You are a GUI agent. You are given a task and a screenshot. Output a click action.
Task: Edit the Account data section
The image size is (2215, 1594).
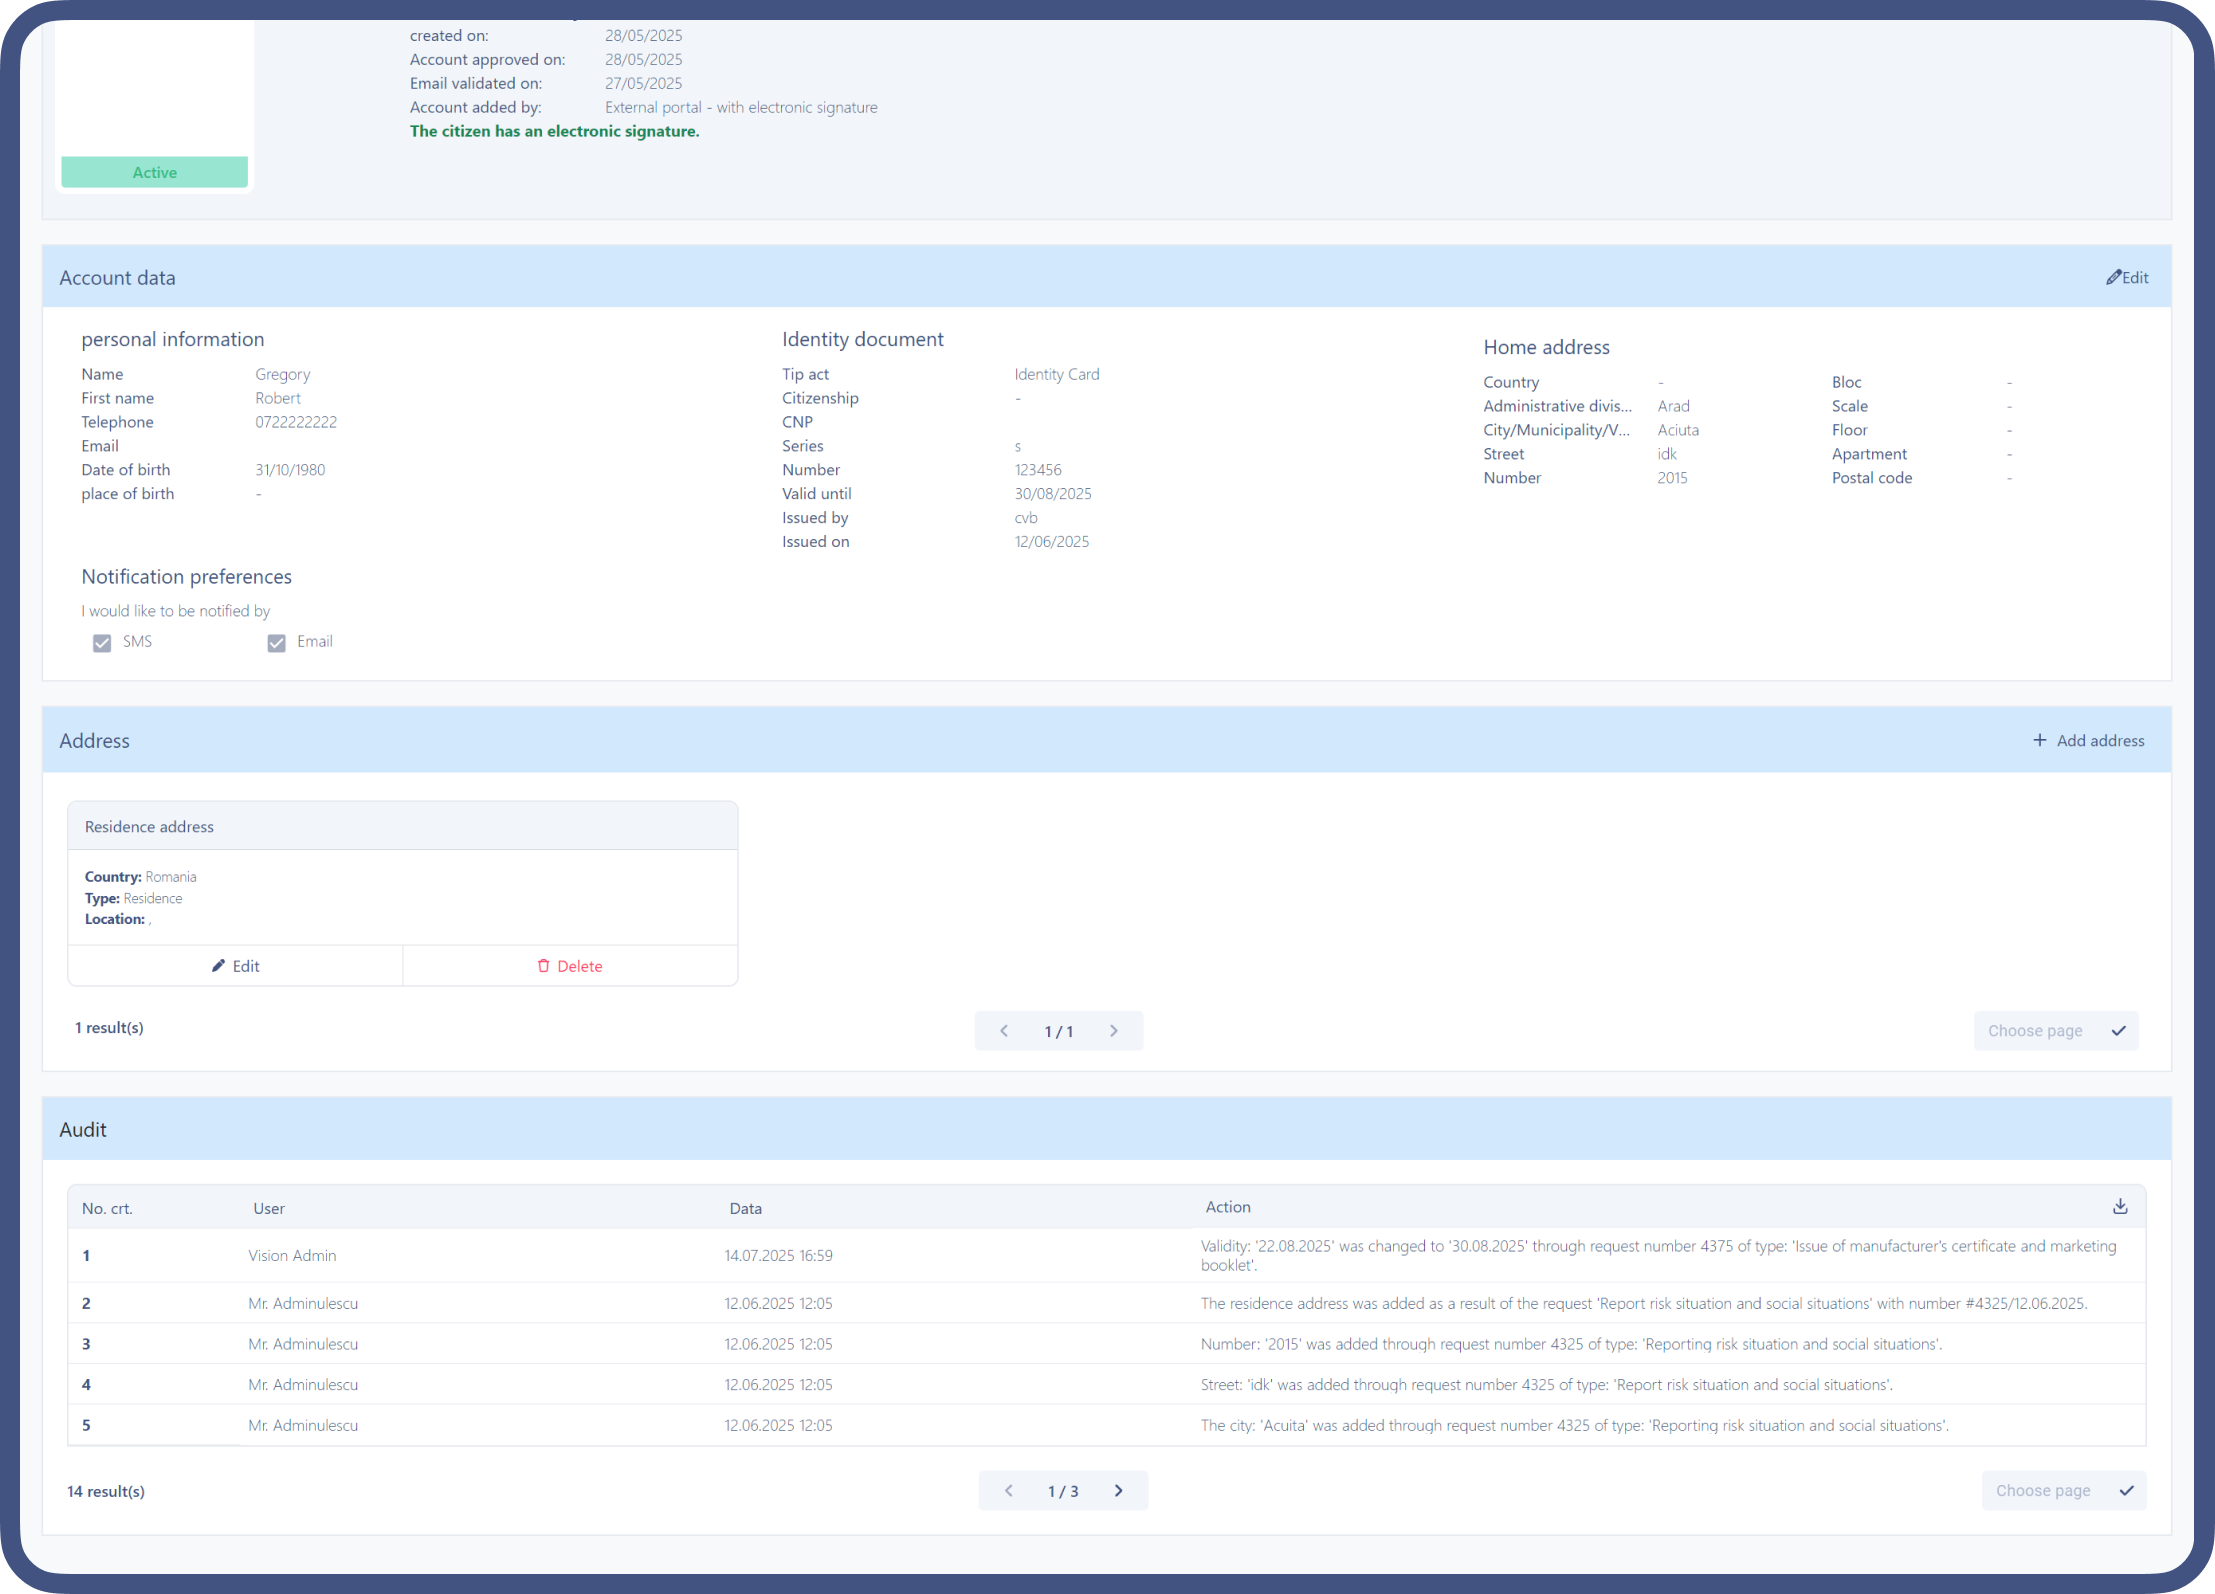(2127, 278)
